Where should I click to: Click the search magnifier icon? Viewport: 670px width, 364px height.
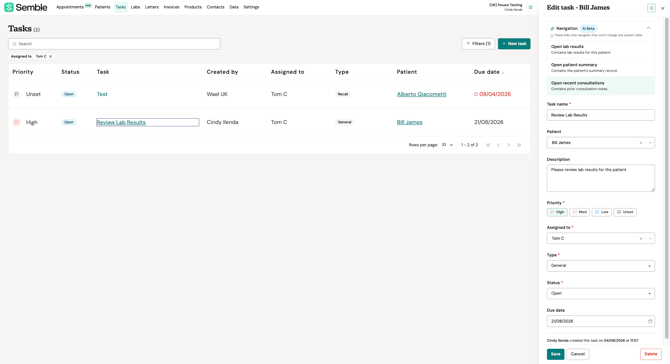[x=14, y=44]
